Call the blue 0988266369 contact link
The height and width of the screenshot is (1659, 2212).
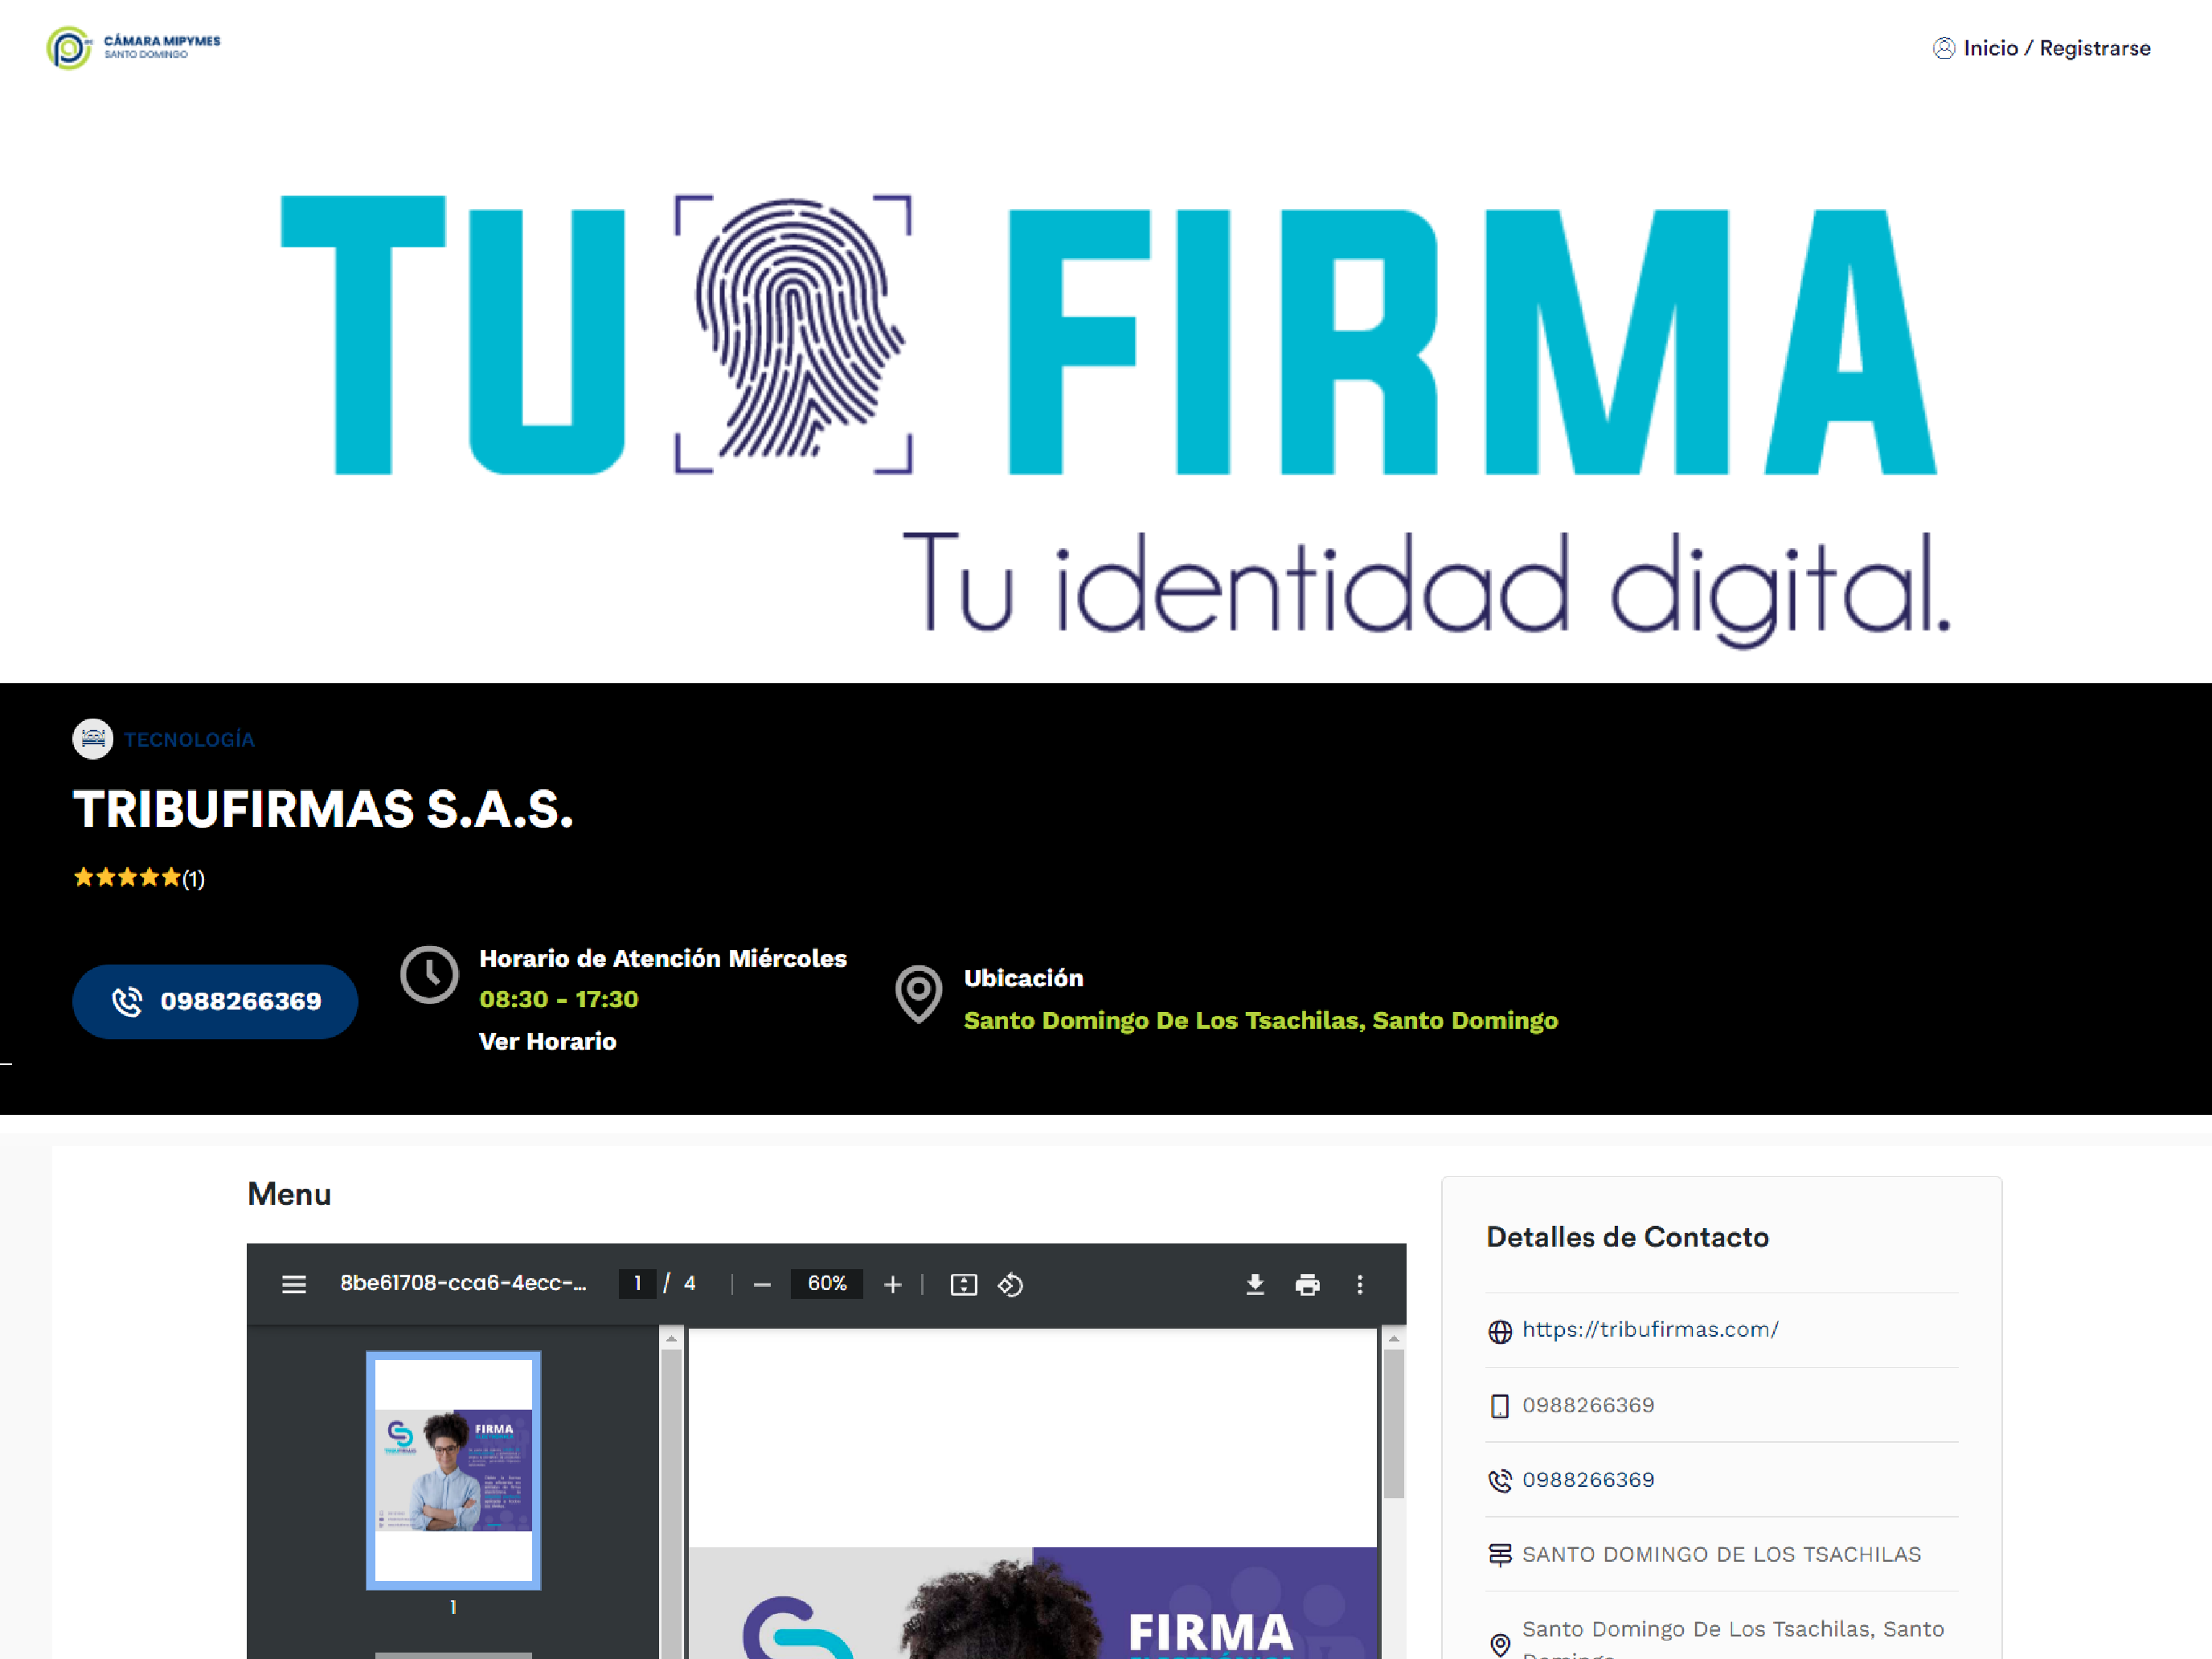coord(1588,1479)
